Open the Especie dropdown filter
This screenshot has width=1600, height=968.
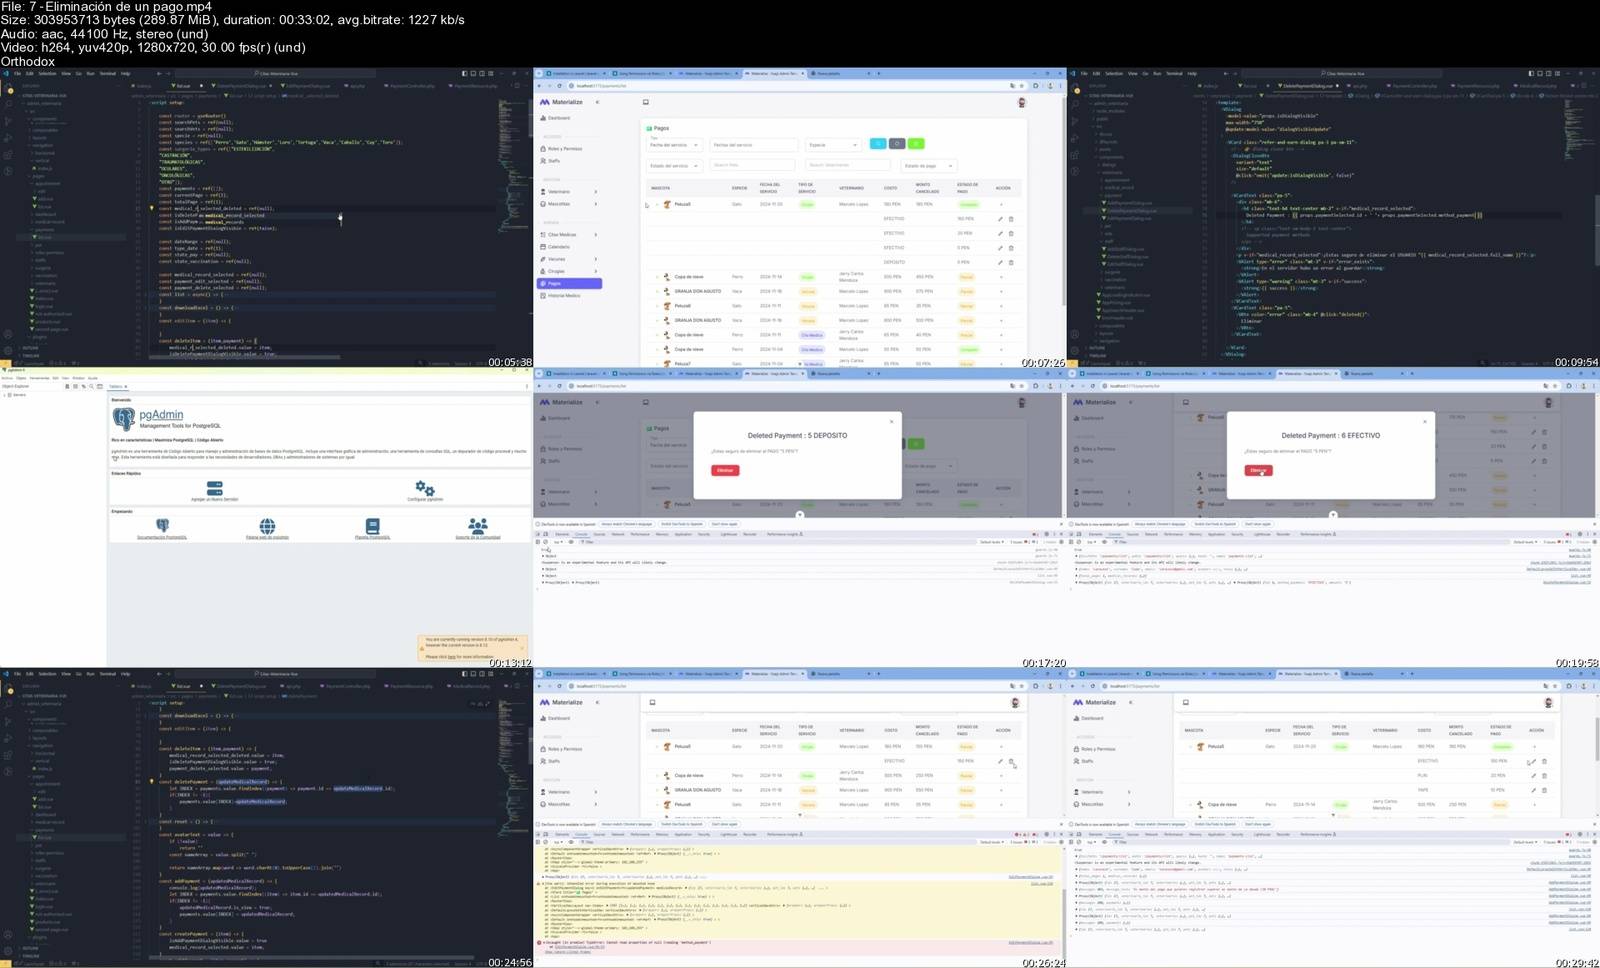click(x=832, y=145)
